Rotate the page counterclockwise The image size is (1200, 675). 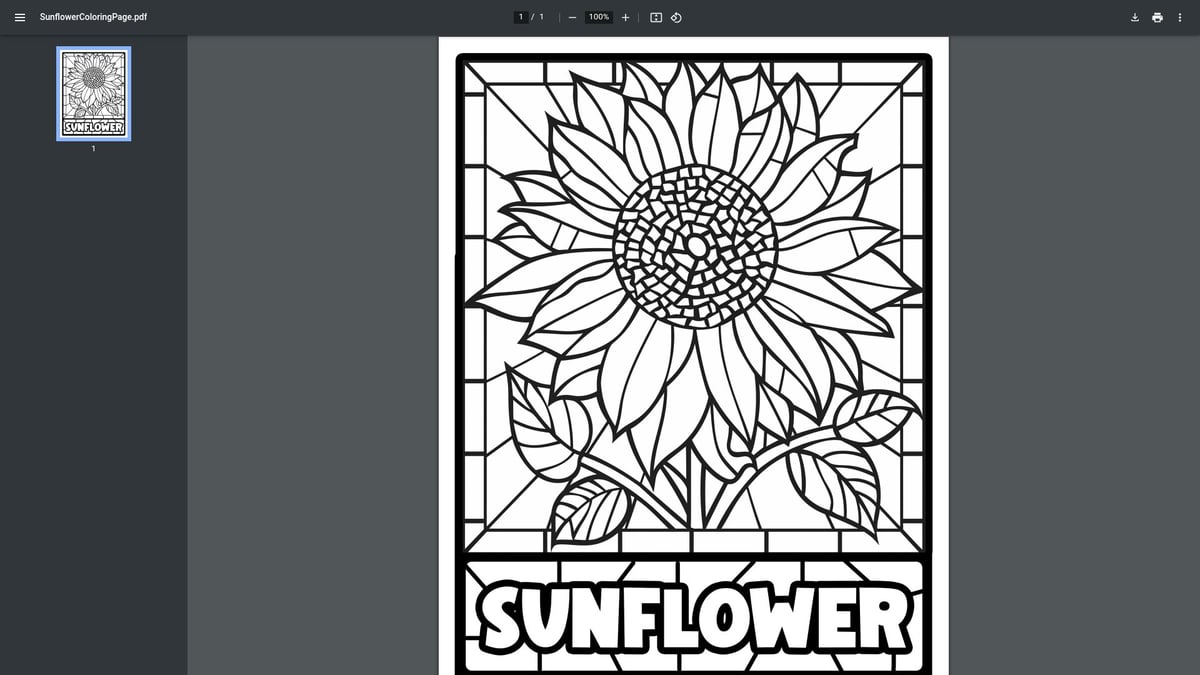click(676, 17)
